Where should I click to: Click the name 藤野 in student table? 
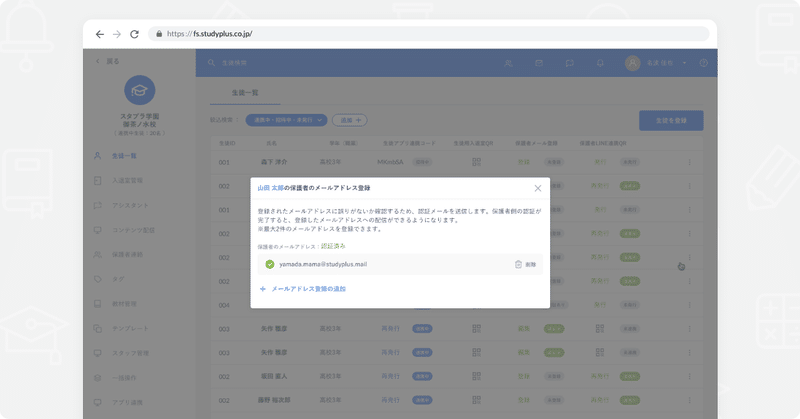(274, 400)
